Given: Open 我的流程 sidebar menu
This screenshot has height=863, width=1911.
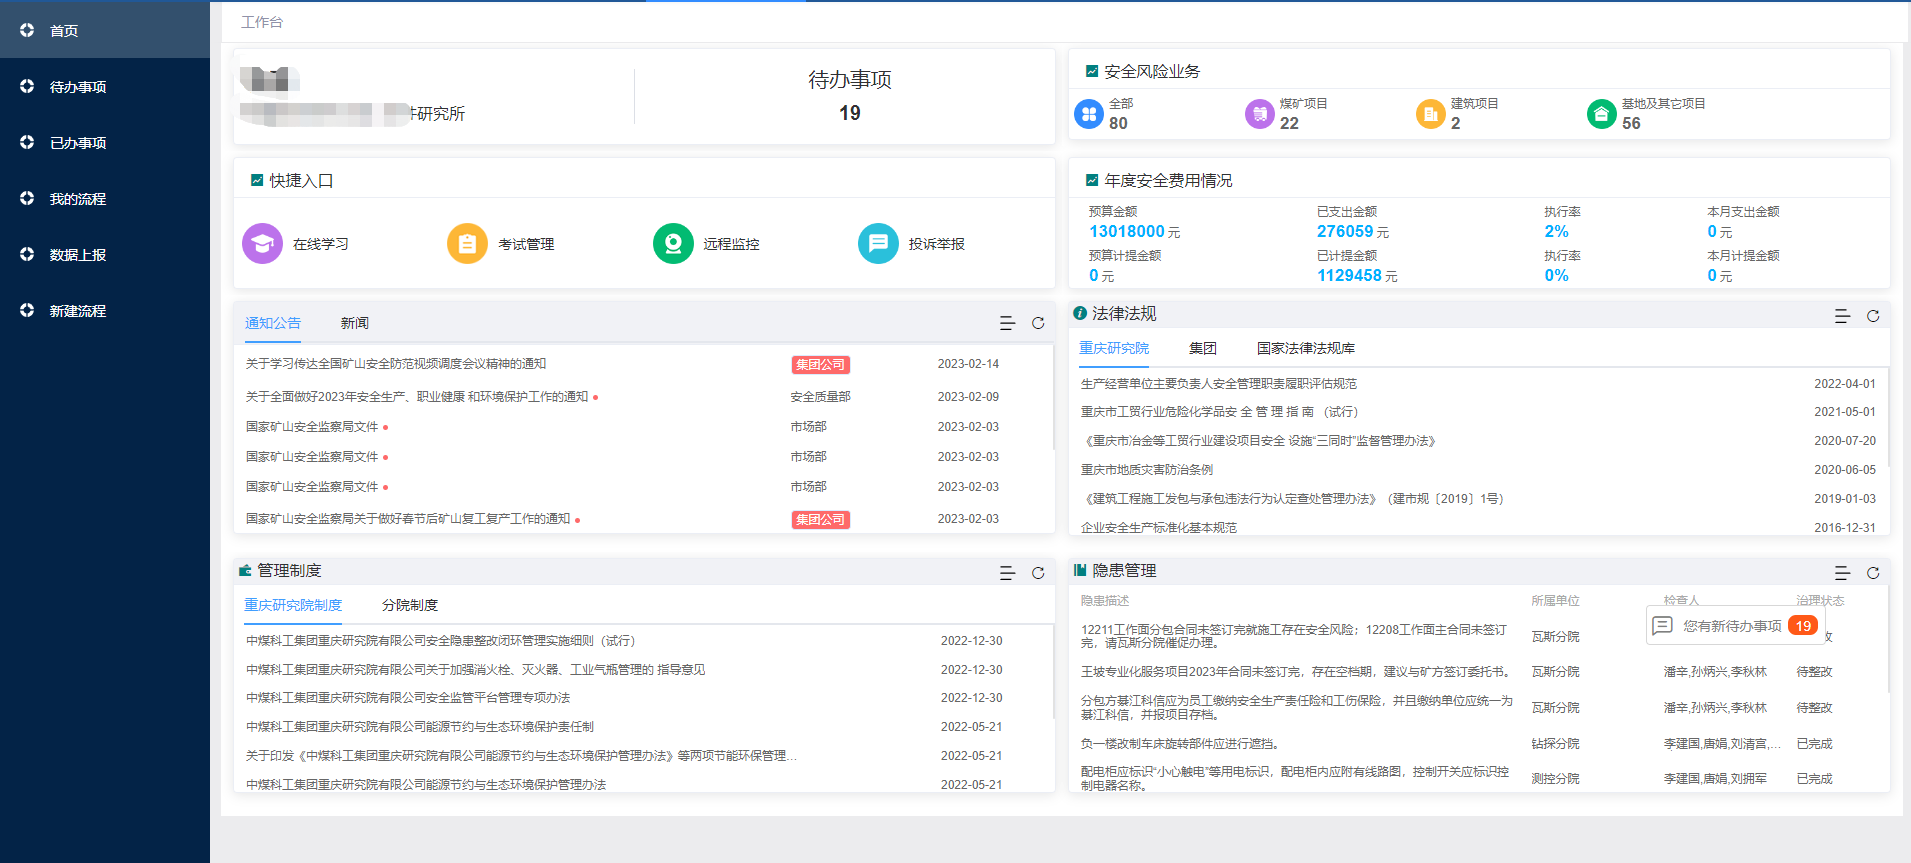Looking at the screenshot, I should click(105, 198).
